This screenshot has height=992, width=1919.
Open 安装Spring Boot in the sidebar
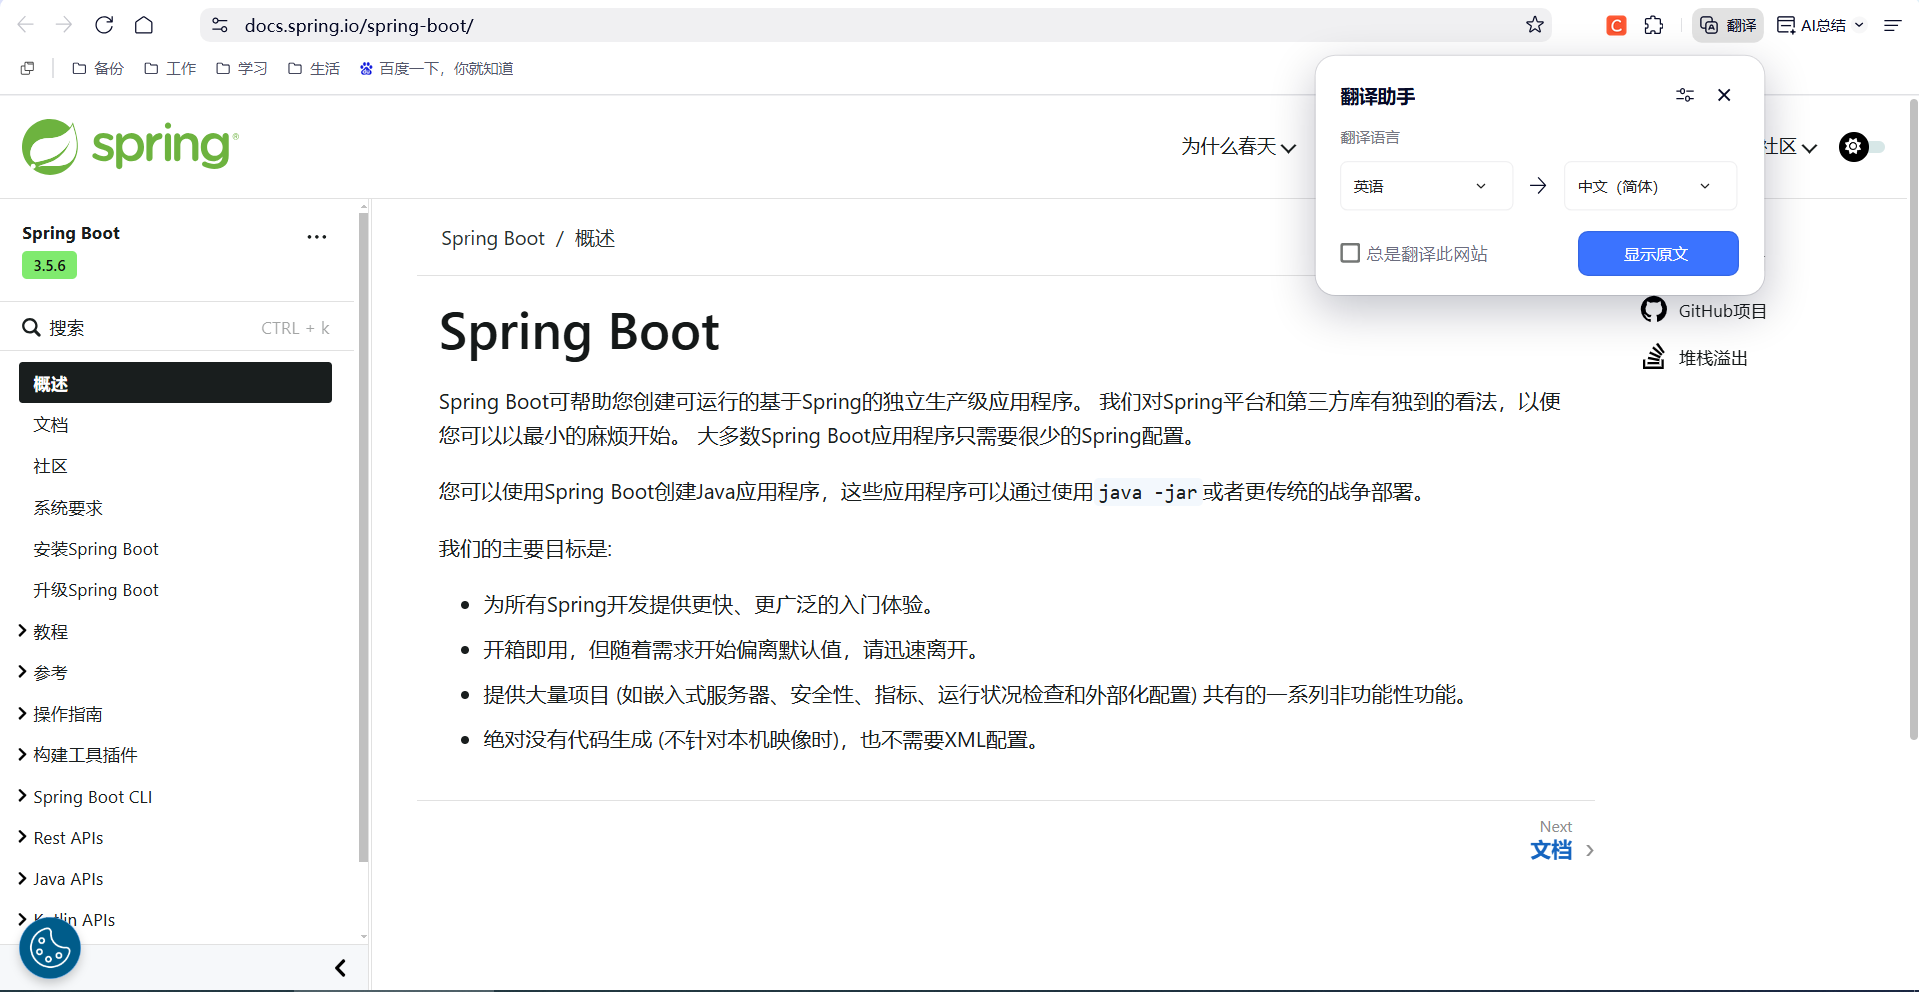click(96, 549)
